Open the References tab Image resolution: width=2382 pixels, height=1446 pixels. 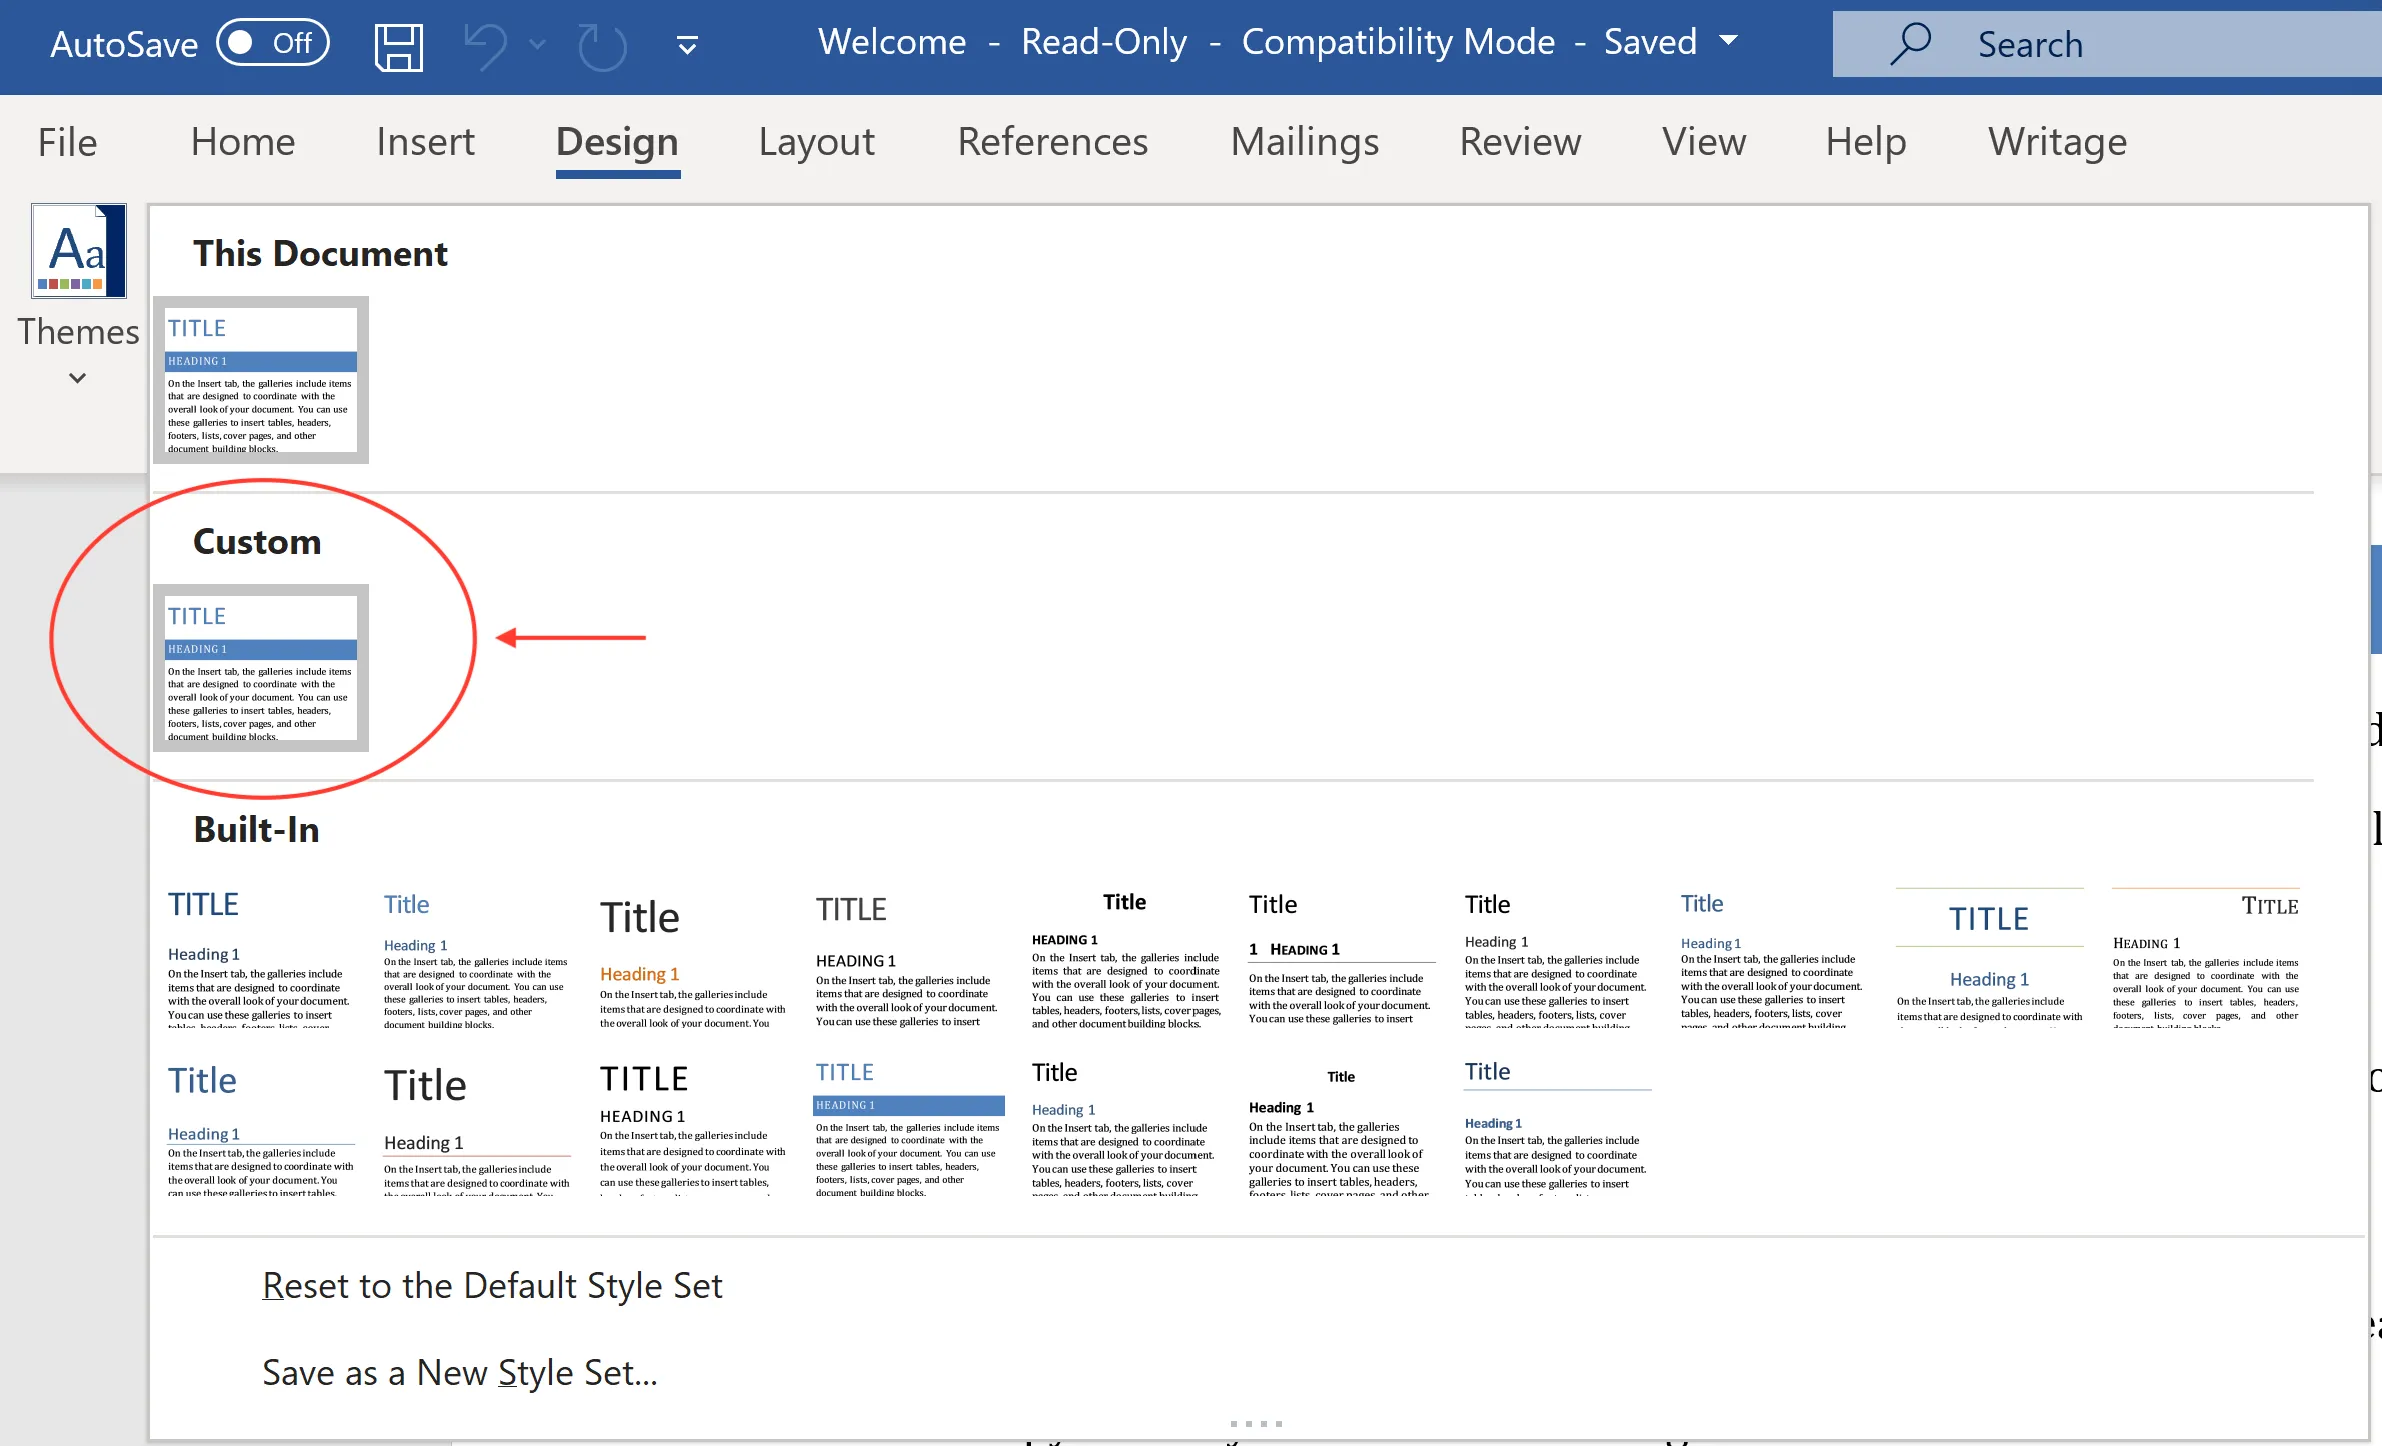1053,142
